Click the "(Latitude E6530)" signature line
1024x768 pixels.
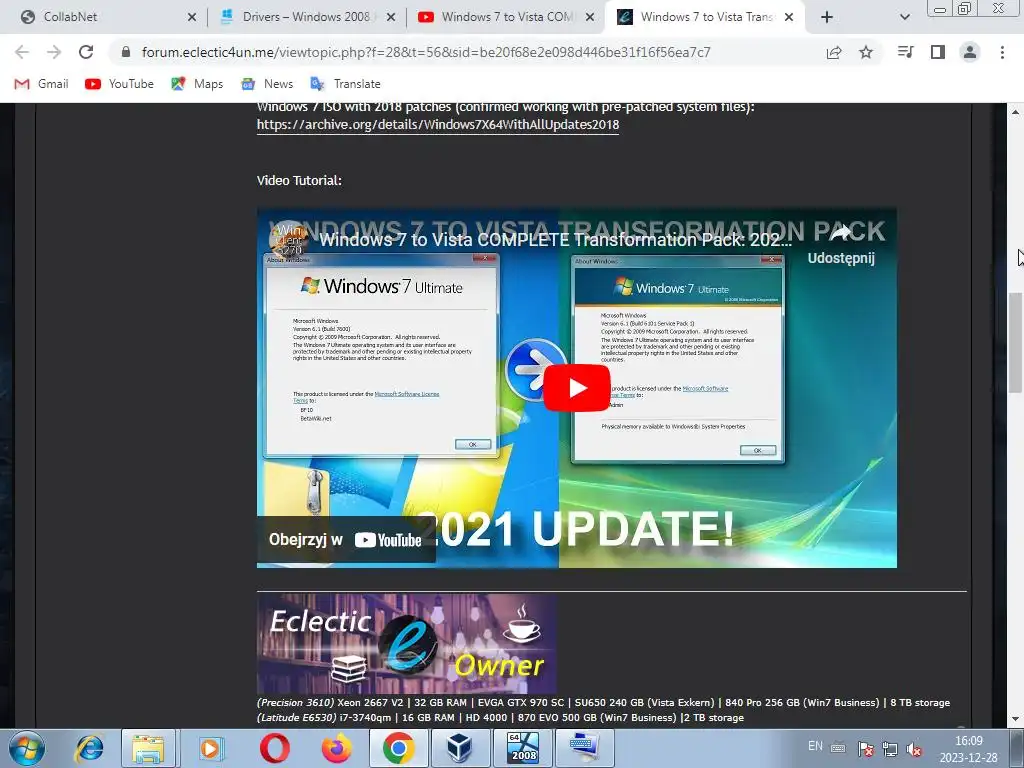pyautogui.click(x=500, y=717)
